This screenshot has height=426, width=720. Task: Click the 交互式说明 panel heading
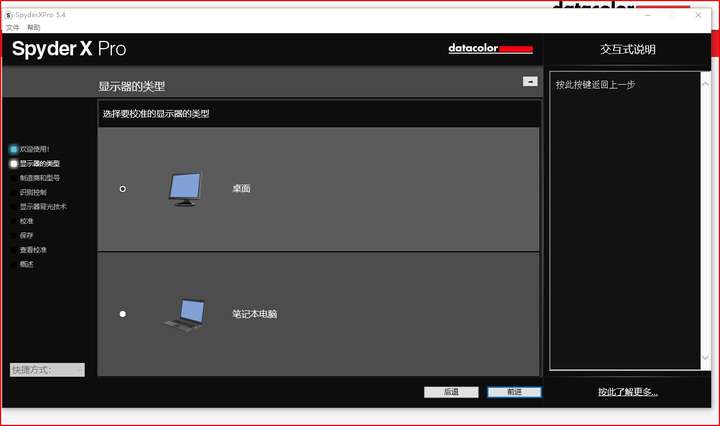(x=628, y=49)
